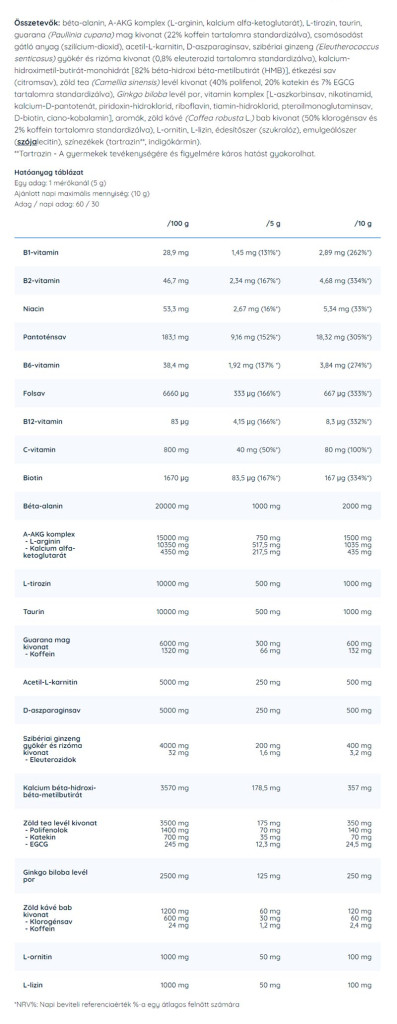Click the B1-vitamin row label
This screenshot has width=397, height=1024.
pos(37,252)
